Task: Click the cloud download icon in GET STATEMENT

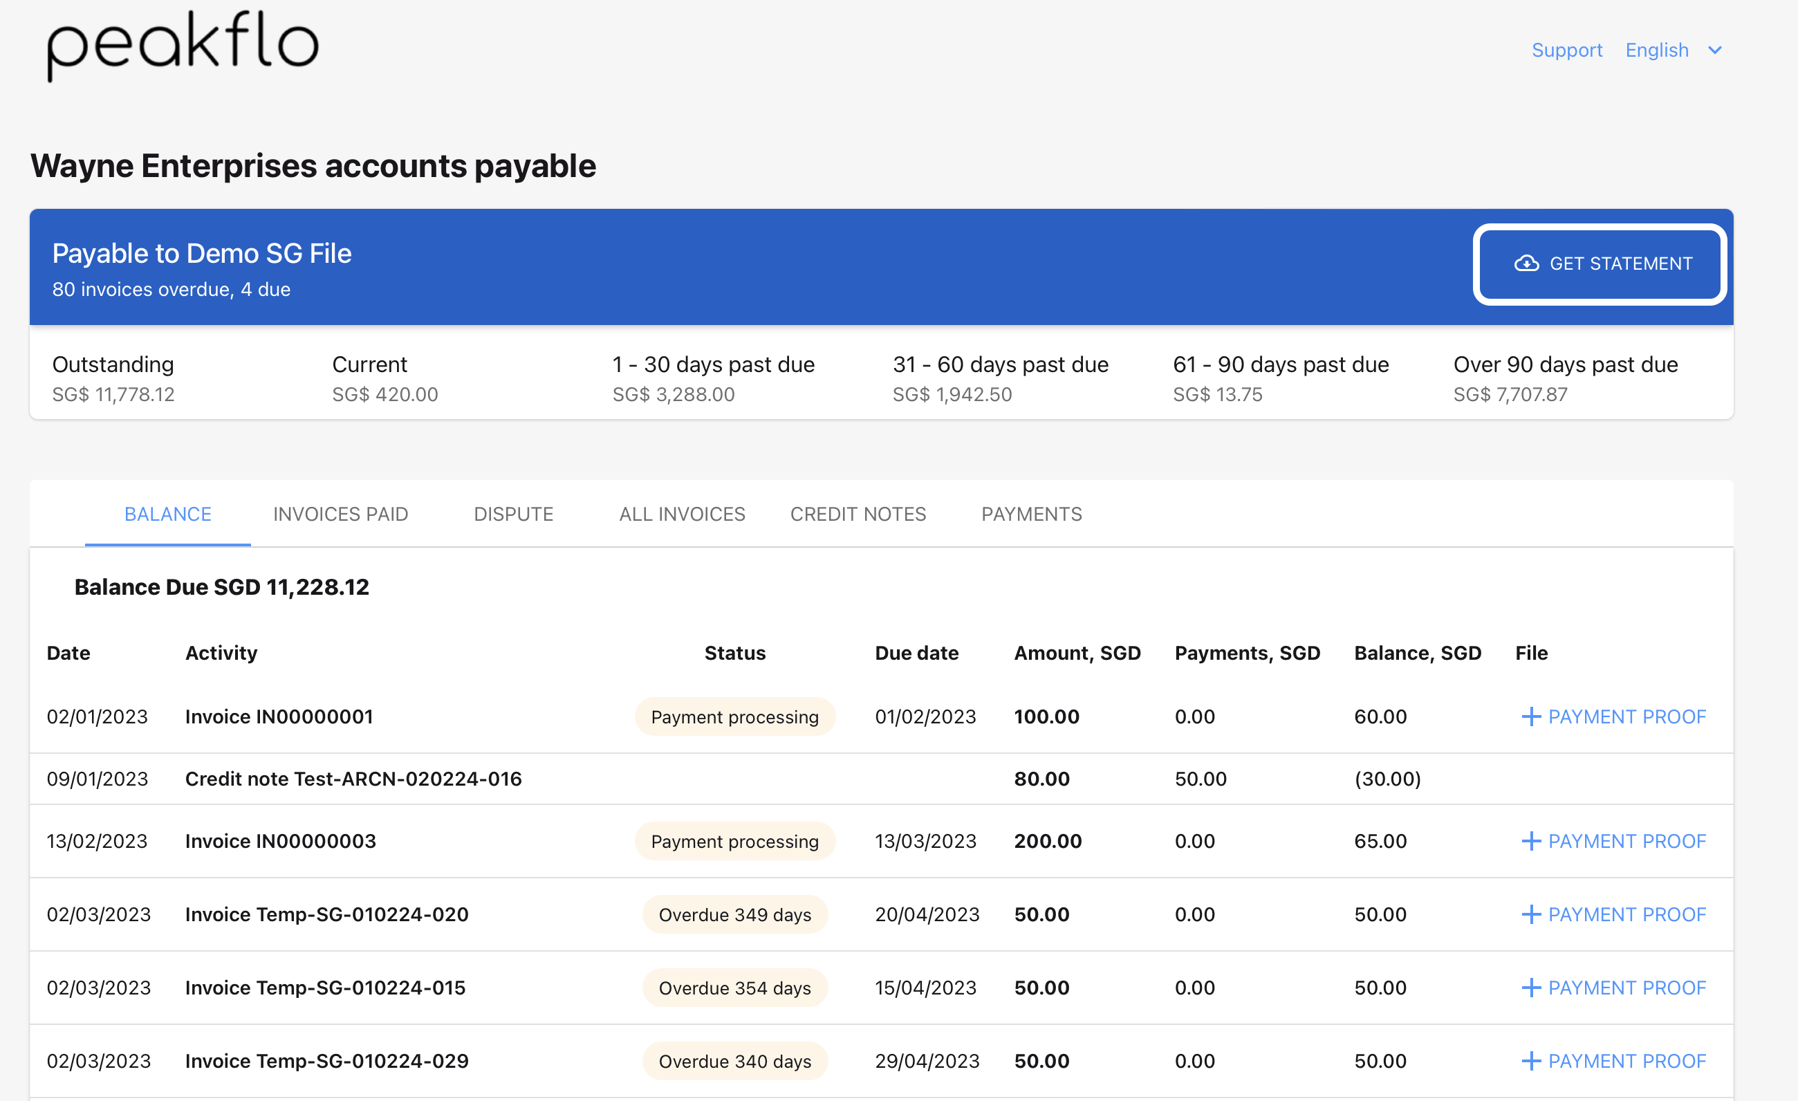Action: click(1525, 264)
